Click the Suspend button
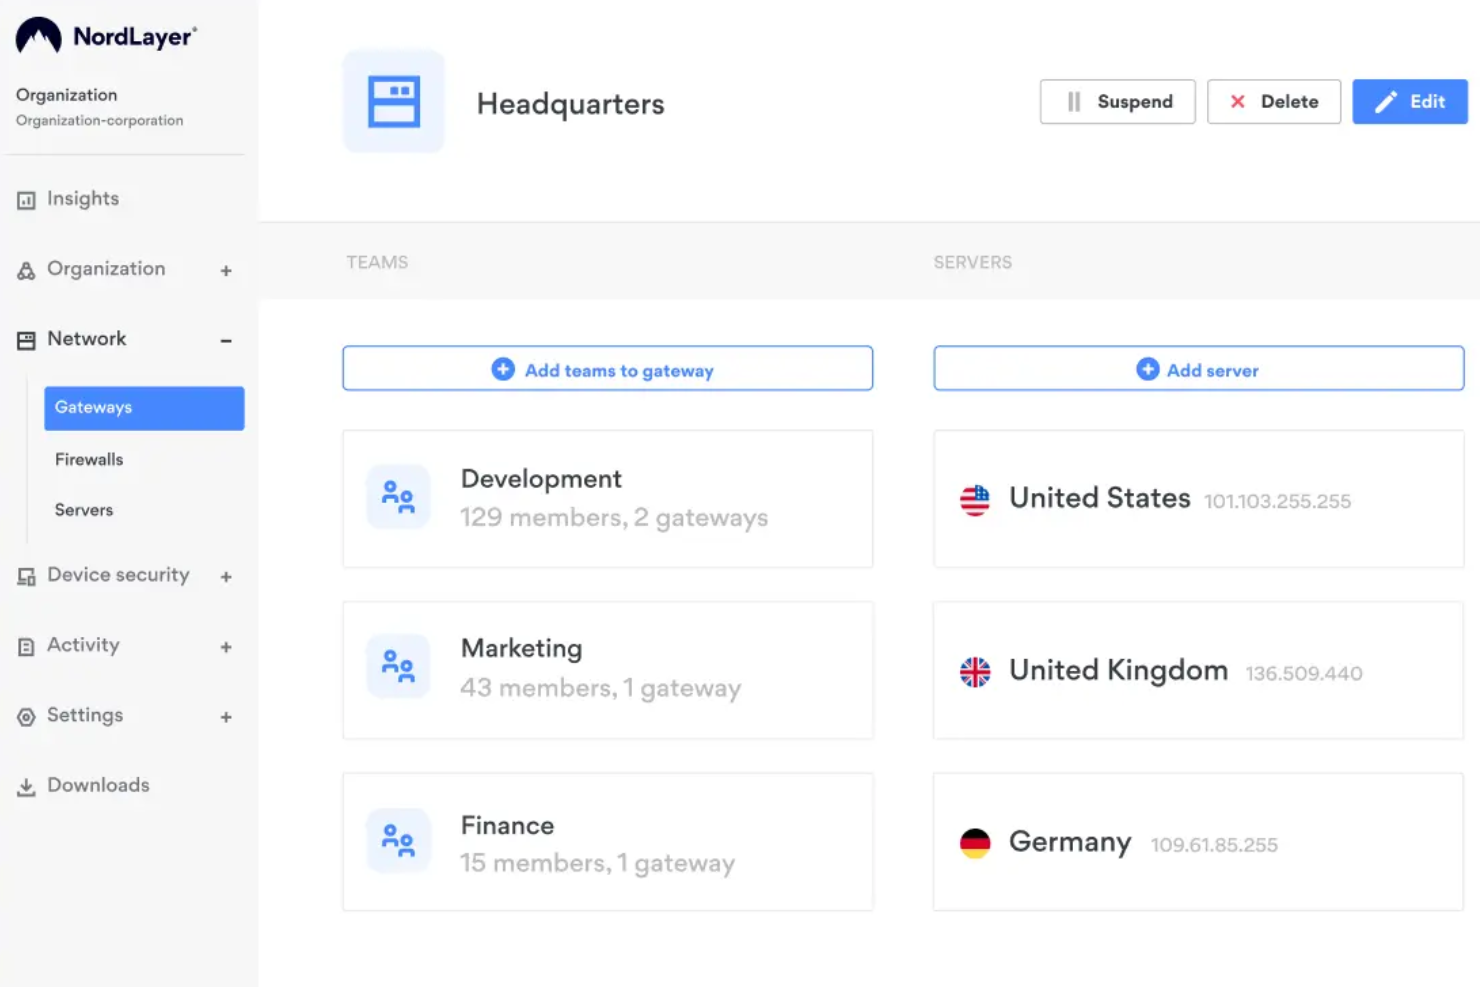 point(1117,101)
